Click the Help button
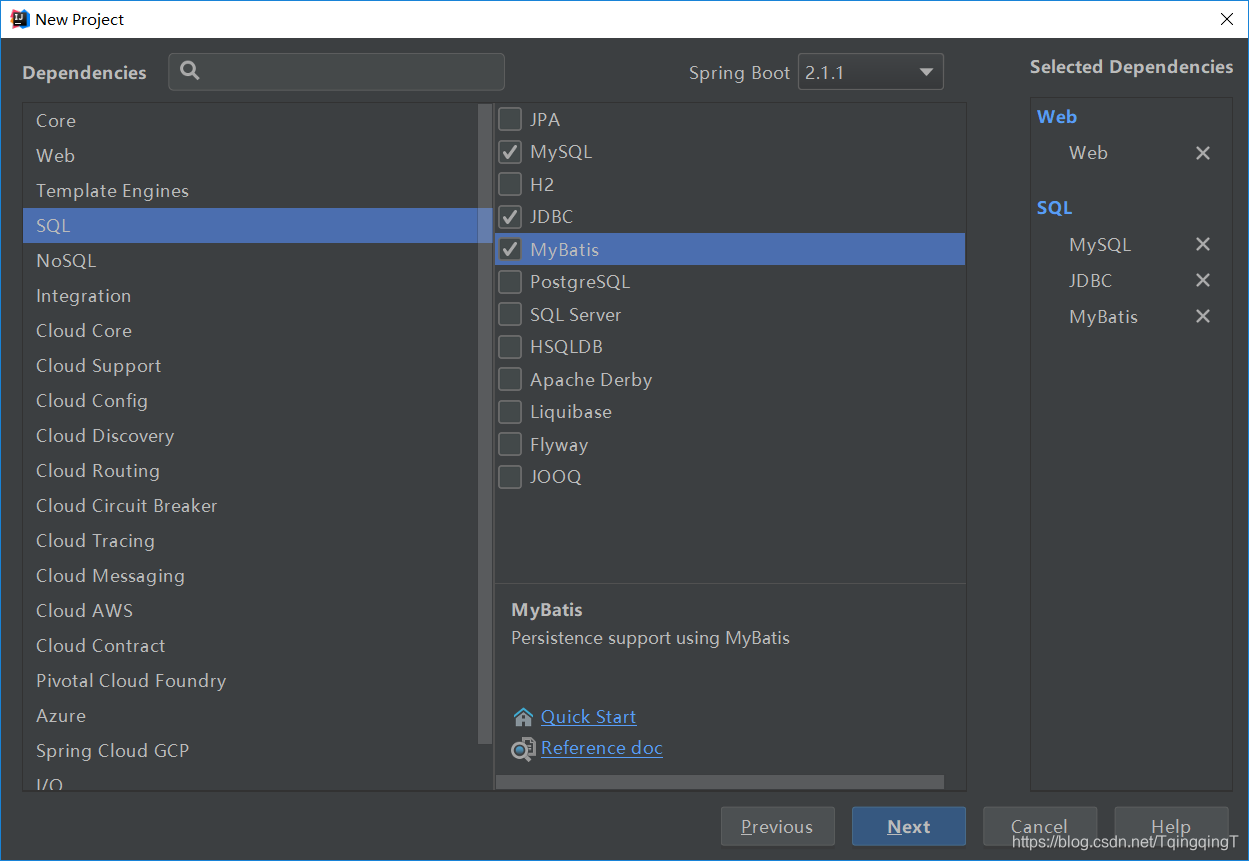The image size is (1249, 861). pos(1170,827)
